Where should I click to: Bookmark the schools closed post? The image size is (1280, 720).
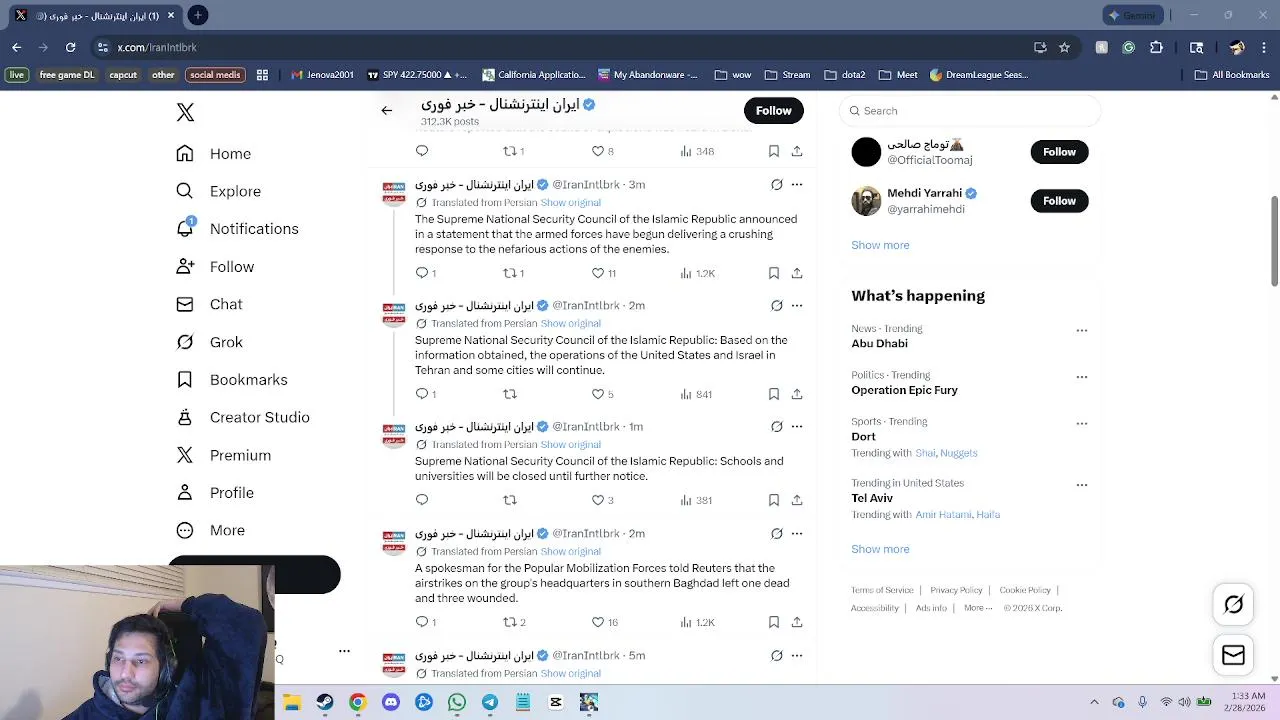[774, 500]
